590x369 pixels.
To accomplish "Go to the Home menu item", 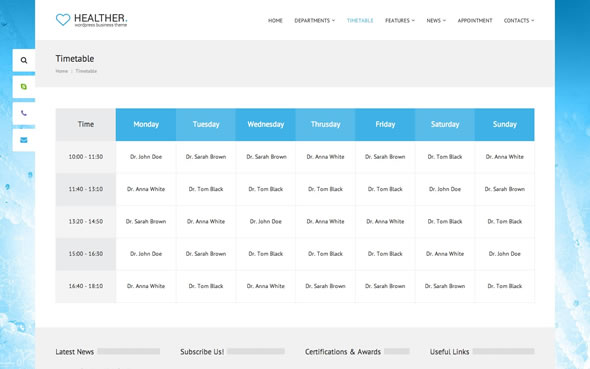I will pyautogui.click(x=275, y=20).
